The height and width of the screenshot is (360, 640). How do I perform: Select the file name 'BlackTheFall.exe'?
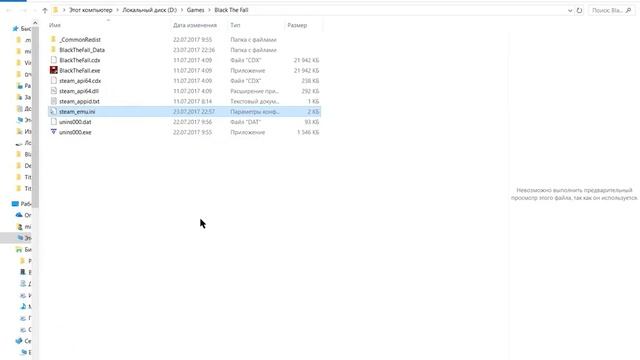(80, 70)
